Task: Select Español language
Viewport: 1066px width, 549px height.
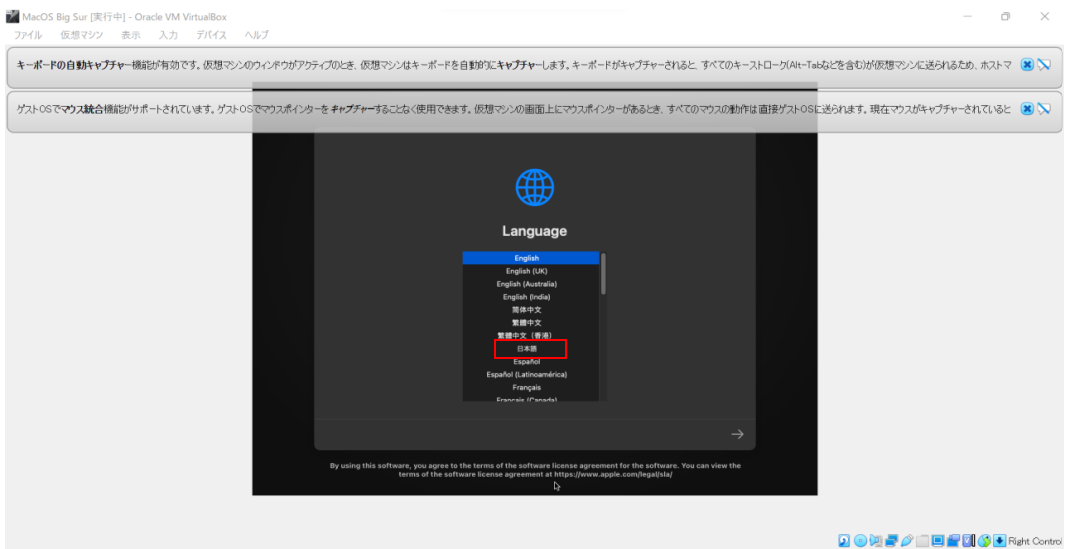Action: coord(531,361)
